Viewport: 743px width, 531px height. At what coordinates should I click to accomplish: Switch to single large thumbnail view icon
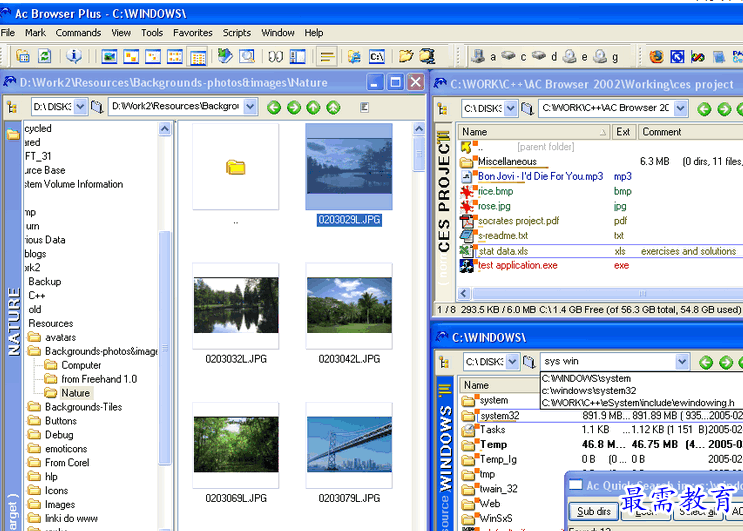click(109, 57)
